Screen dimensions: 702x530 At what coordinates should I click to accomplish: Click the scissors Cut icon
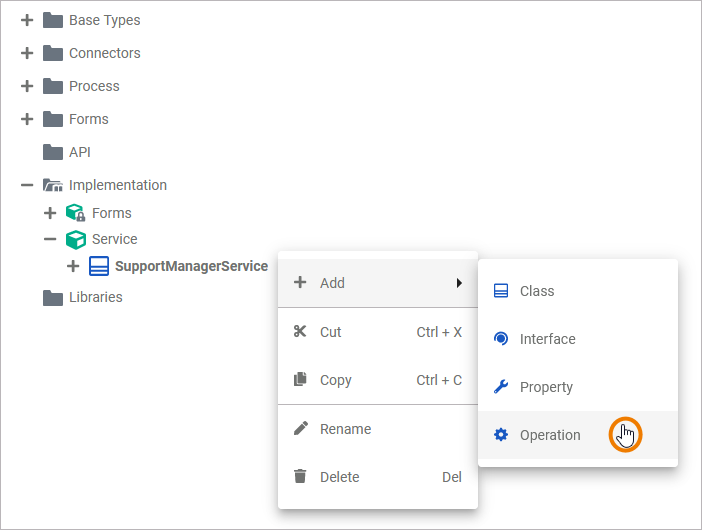(300, 332)
